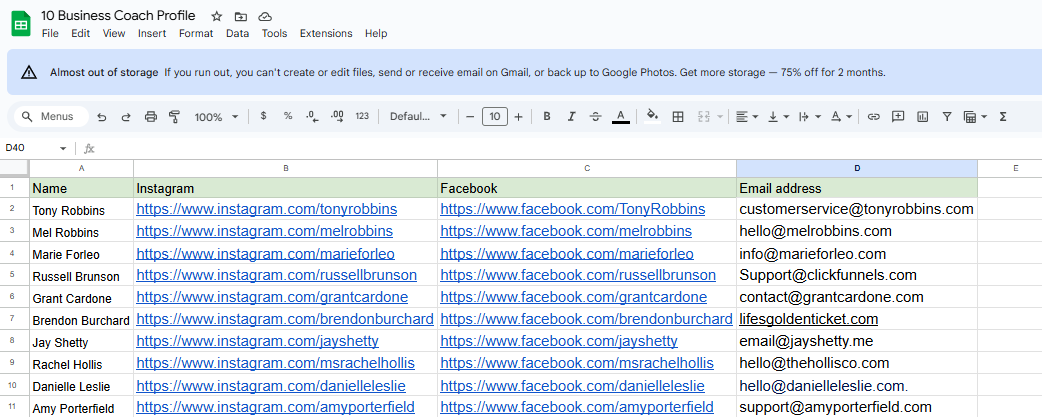The width and height of the screenshot is (1042, 417).
Task: Open the Insert menu
Action: pos(152,33)
